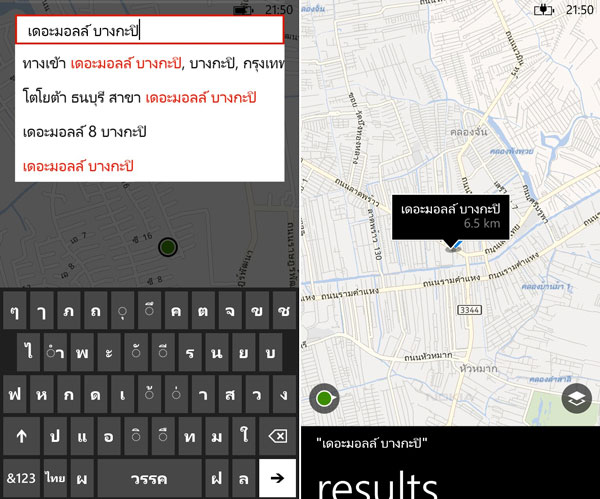Image resolution: width=600 pixels, height=499 pixels.
Task: Select the last all-red suggestion เดอะมอลล์ บางกะปิ
Action: pyautogui.click(x=150, y=166)
